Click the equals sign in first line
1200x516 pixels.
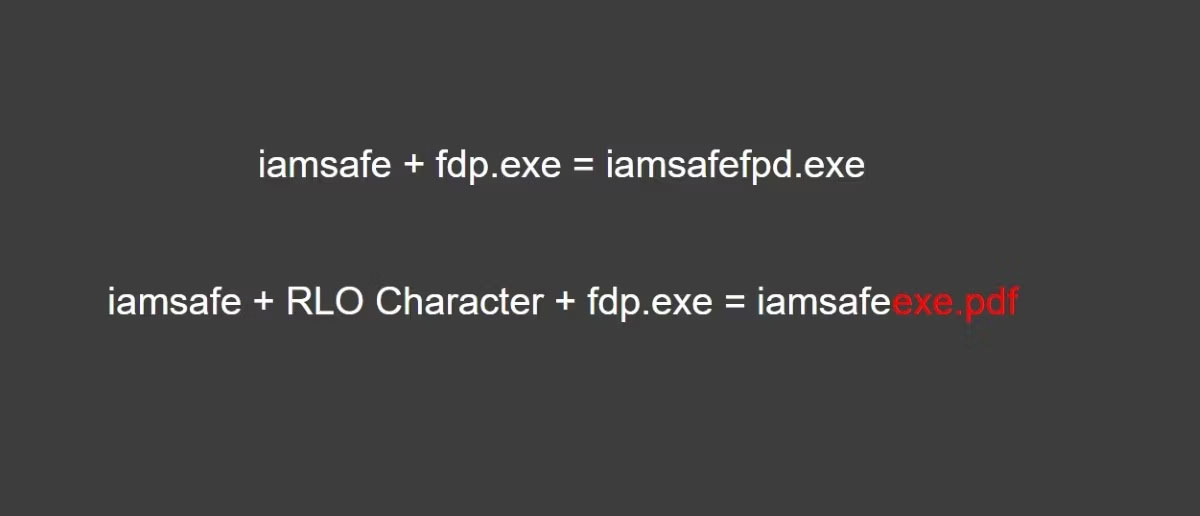click(583, 165)
